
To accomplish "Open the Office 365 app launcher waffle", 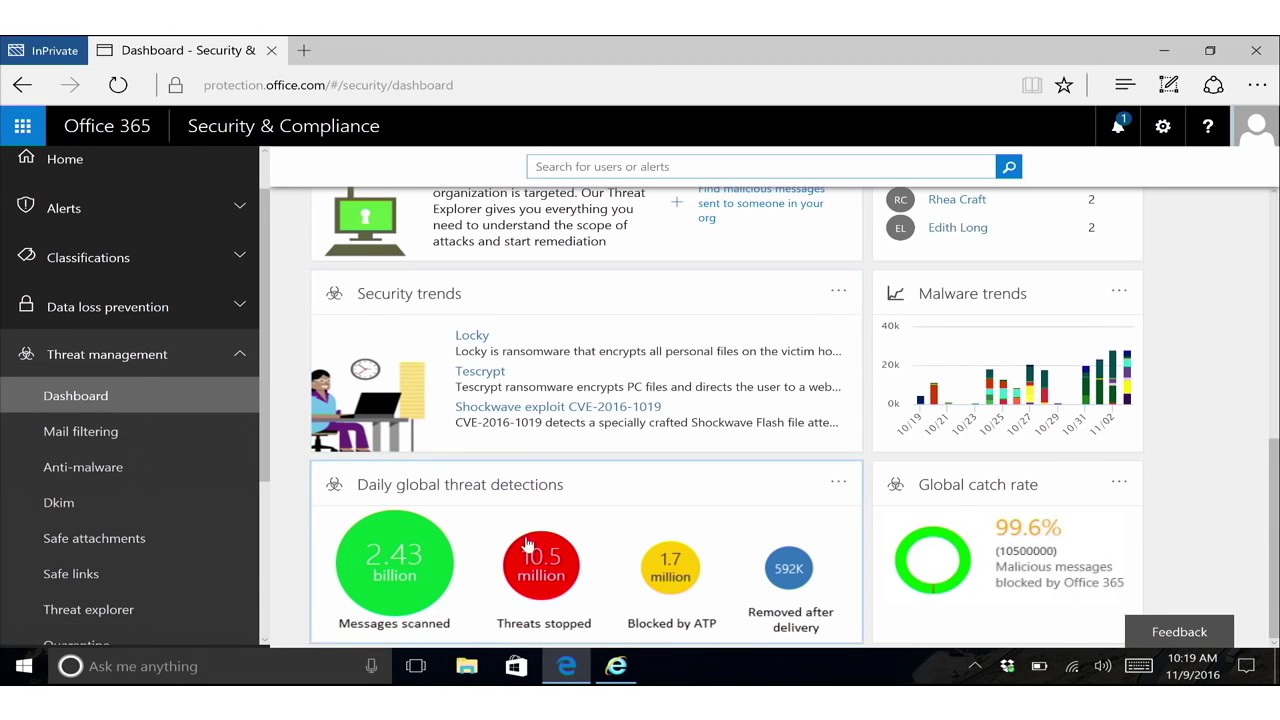I will pos(22,126).
